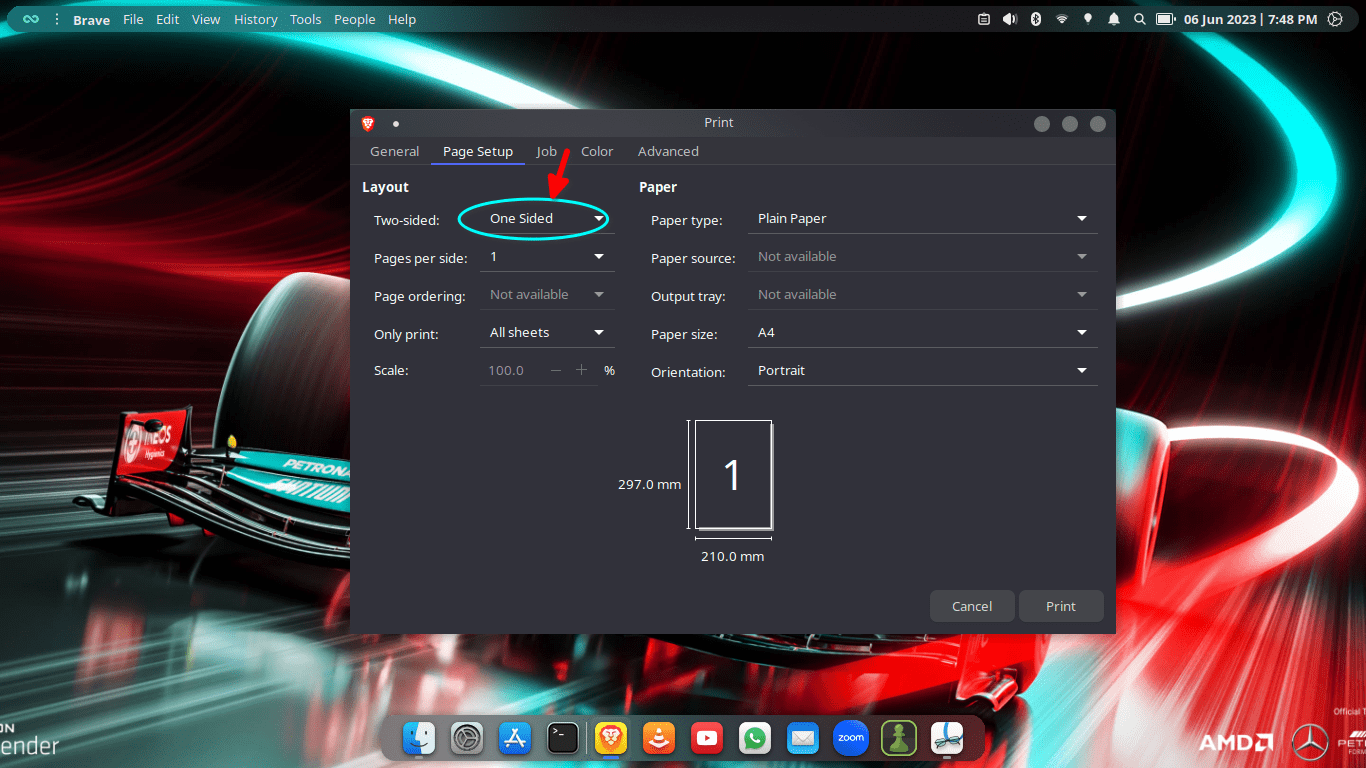1366x768 pixels.
Task: Launch Zoom from the dock
Action: [851, 738]
